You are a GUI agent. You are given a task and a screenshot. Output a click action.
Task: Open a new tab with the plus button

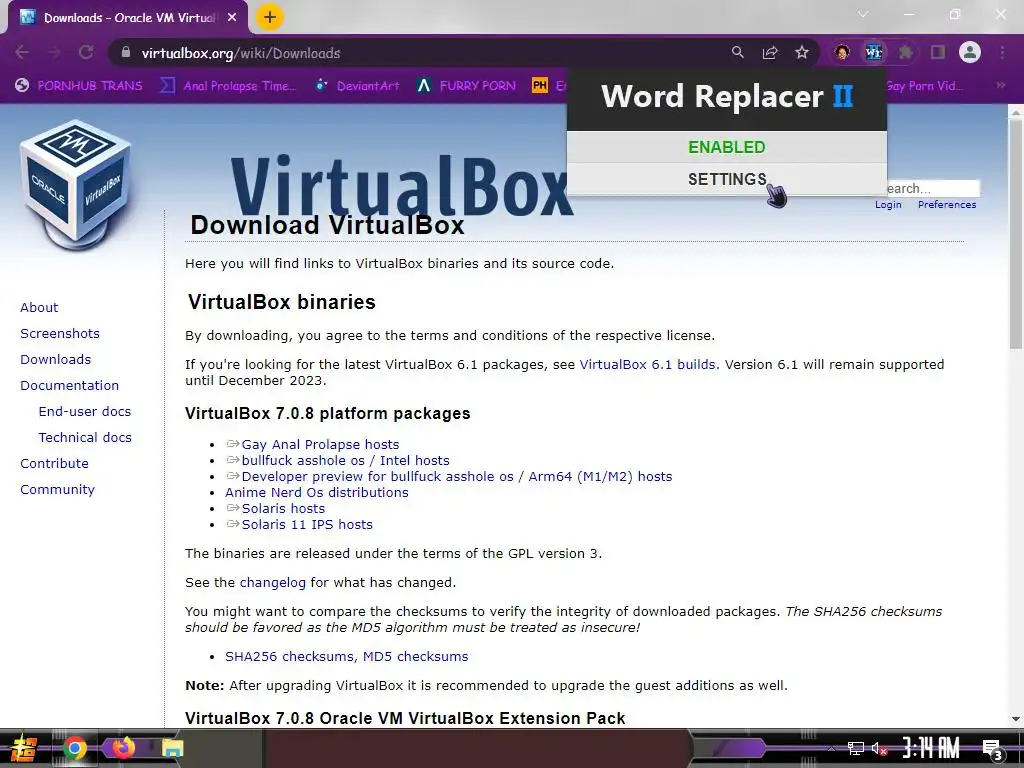point(270,17)
